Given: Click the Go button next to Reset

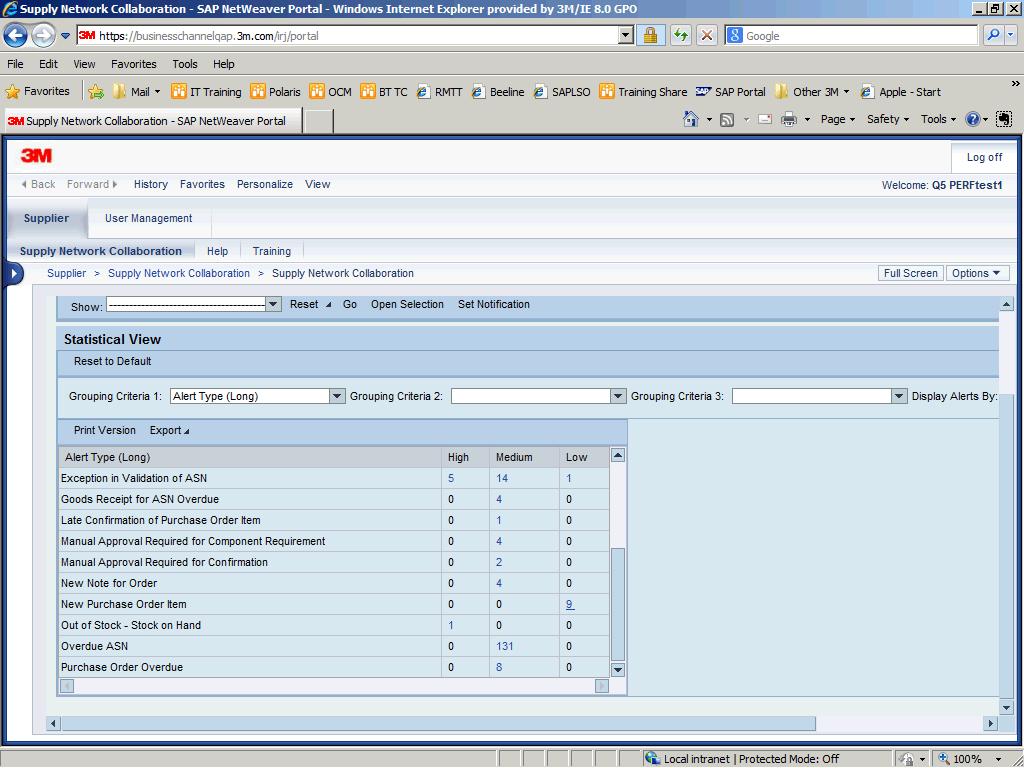Looking at the screenshot, I should tap(349, 304).
